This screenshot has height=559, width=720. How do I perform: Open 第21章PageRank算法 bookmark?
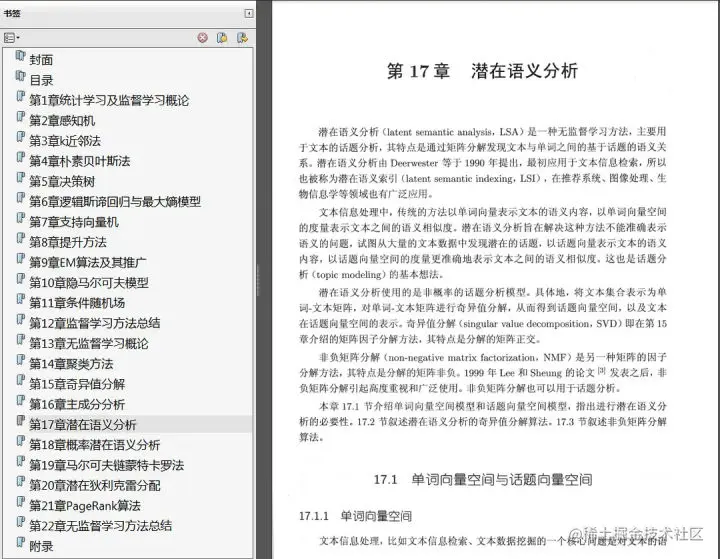(x=85, y=506)
